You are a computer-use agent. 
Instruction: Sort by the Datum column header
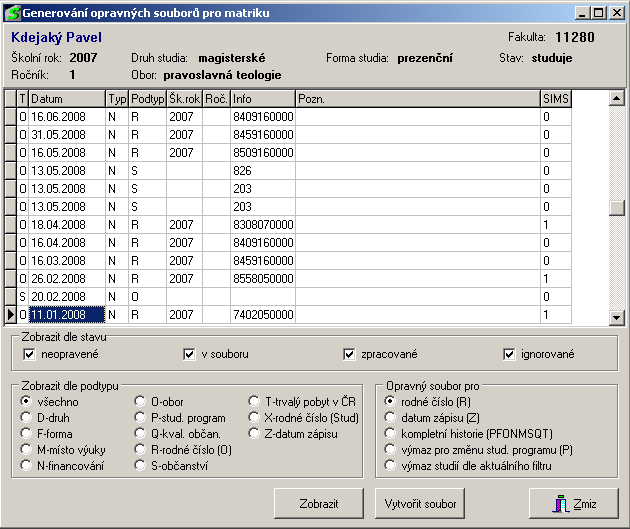(67, 99)
